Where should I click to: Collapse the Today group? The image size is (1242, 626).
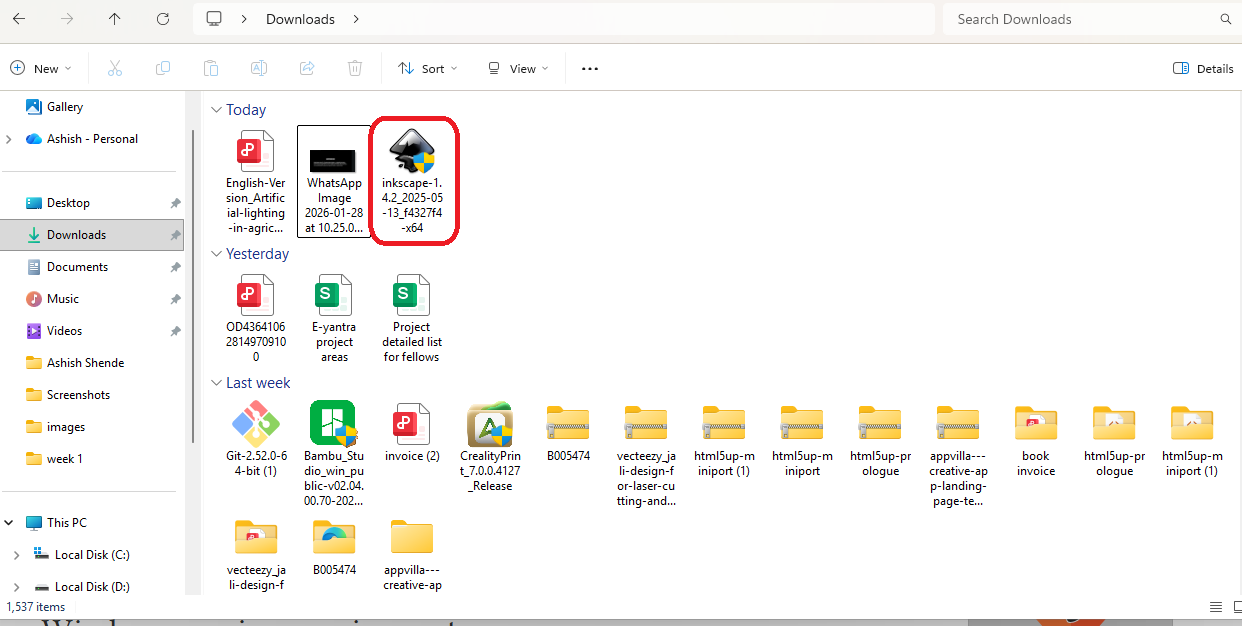216,110
